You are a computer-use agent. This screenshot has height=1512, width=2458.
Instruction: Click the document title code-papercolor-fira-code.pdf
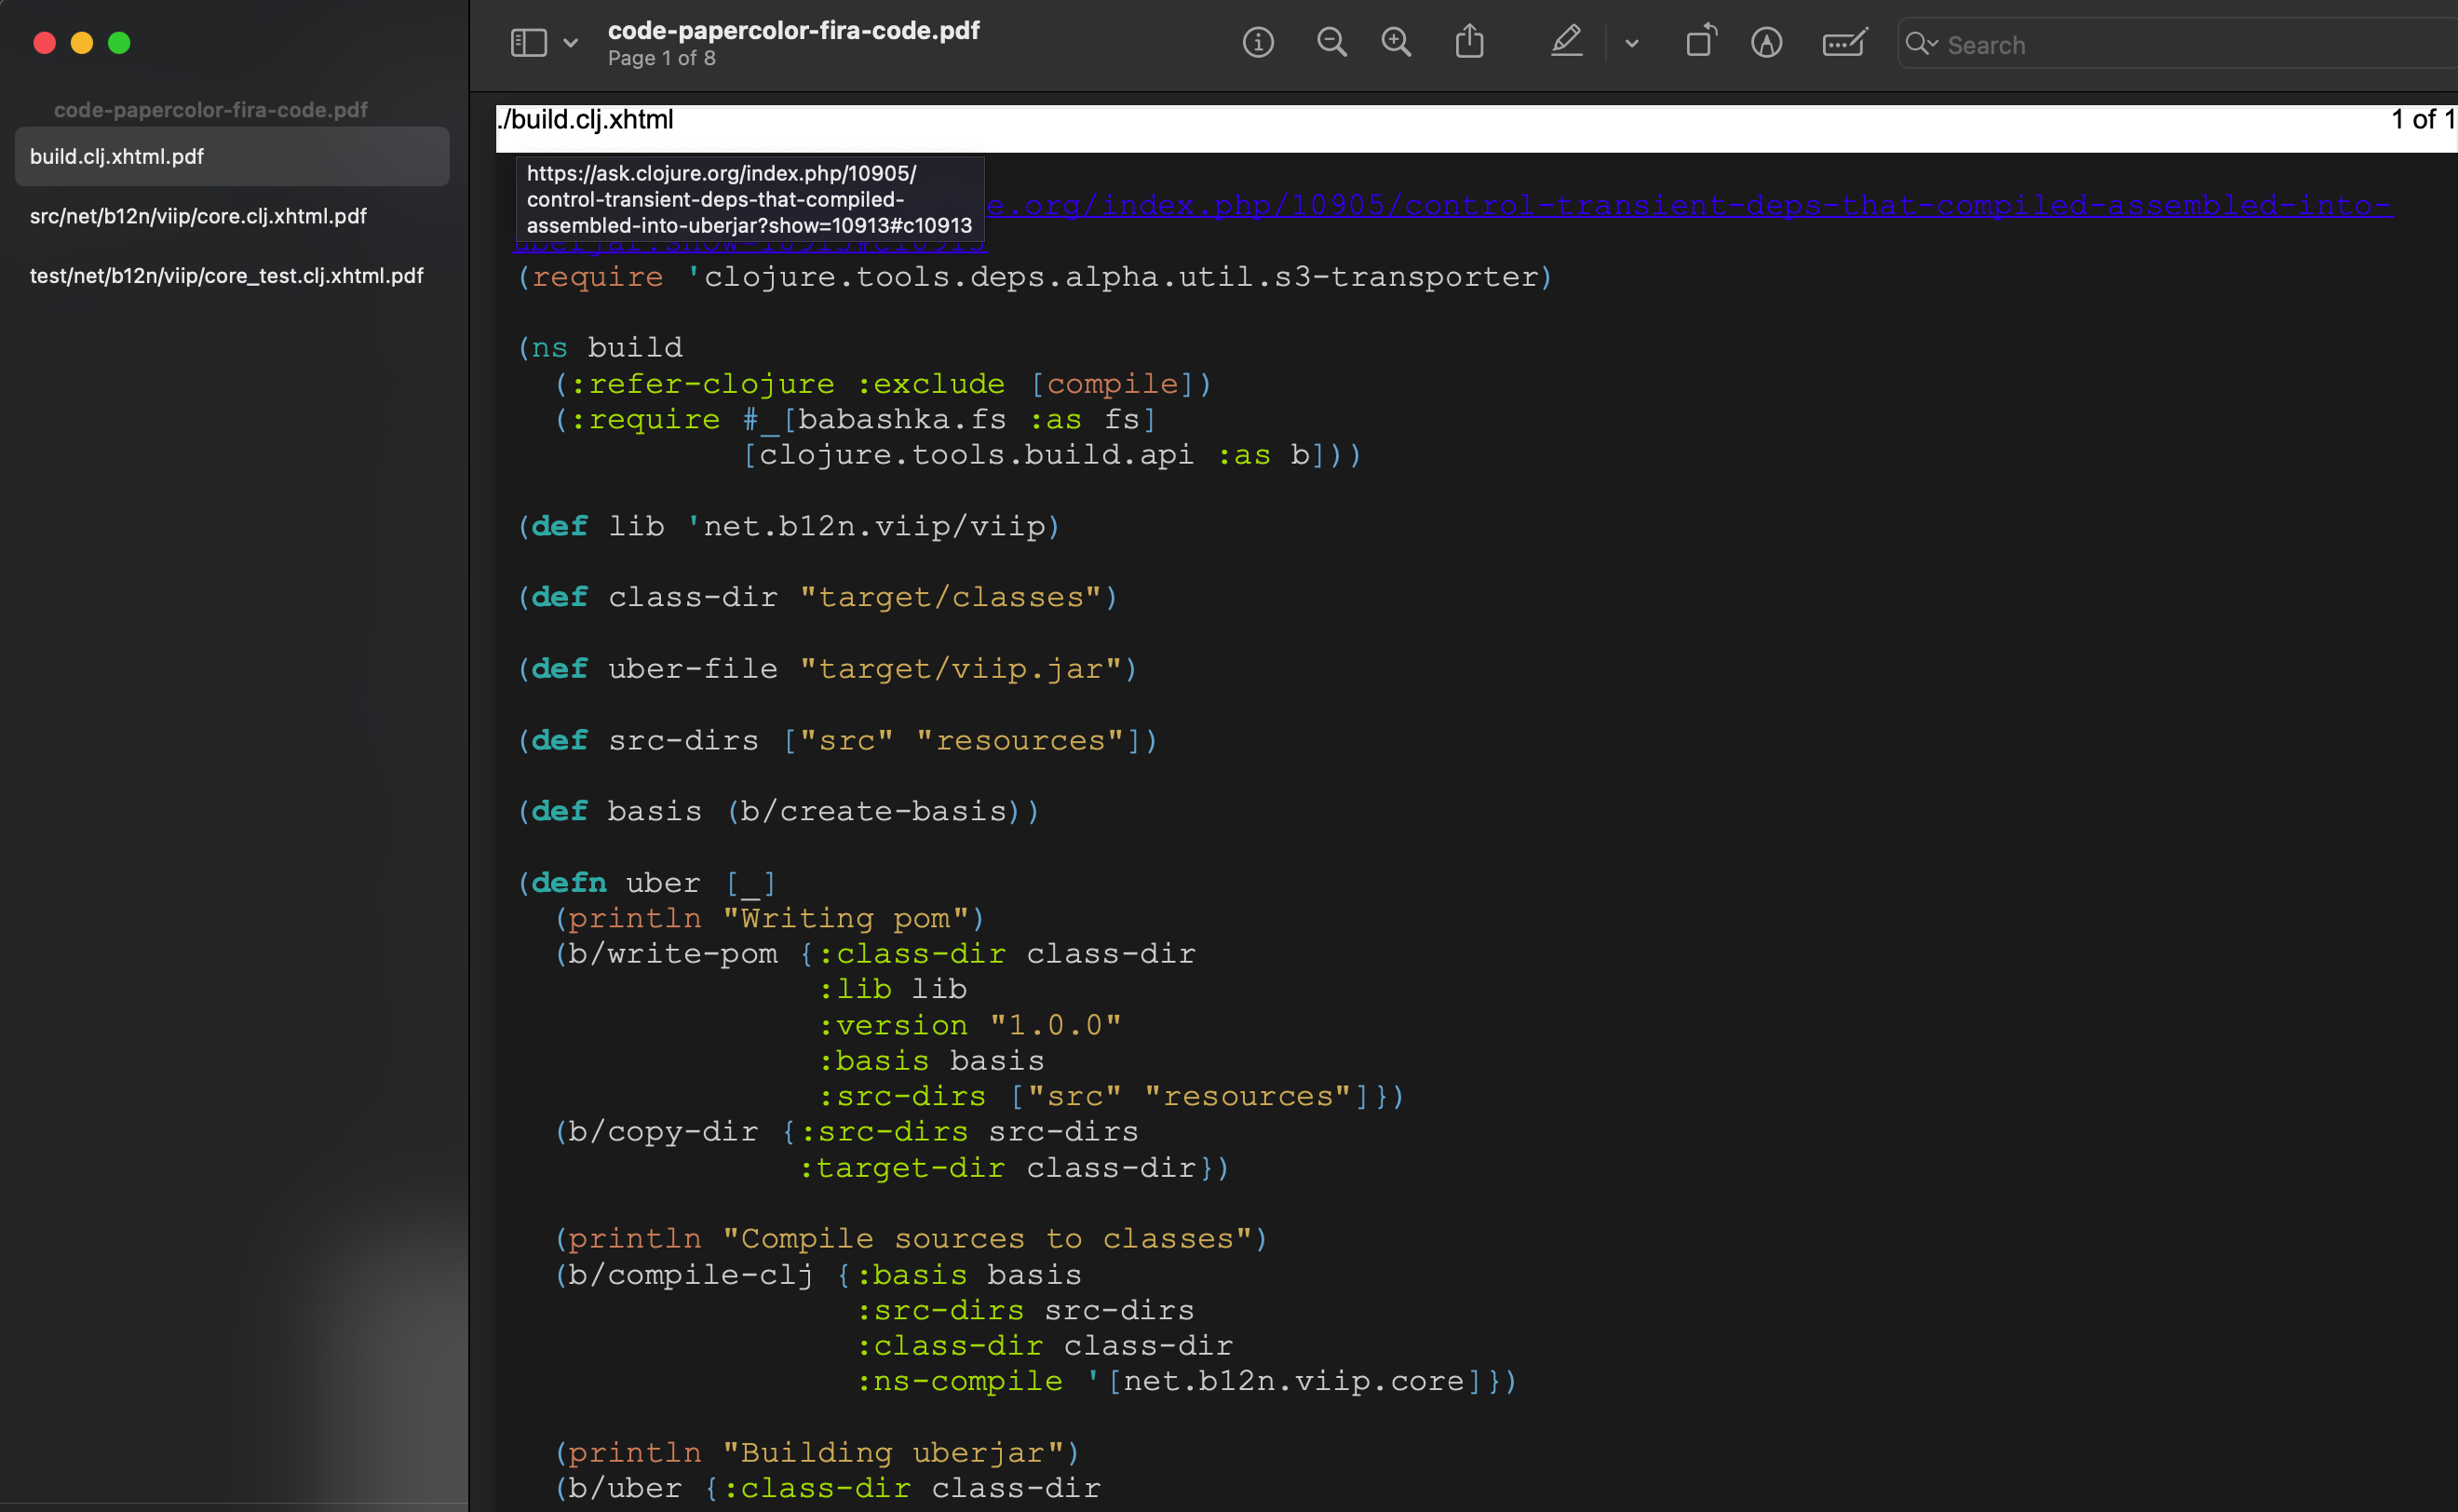point(794,31)
